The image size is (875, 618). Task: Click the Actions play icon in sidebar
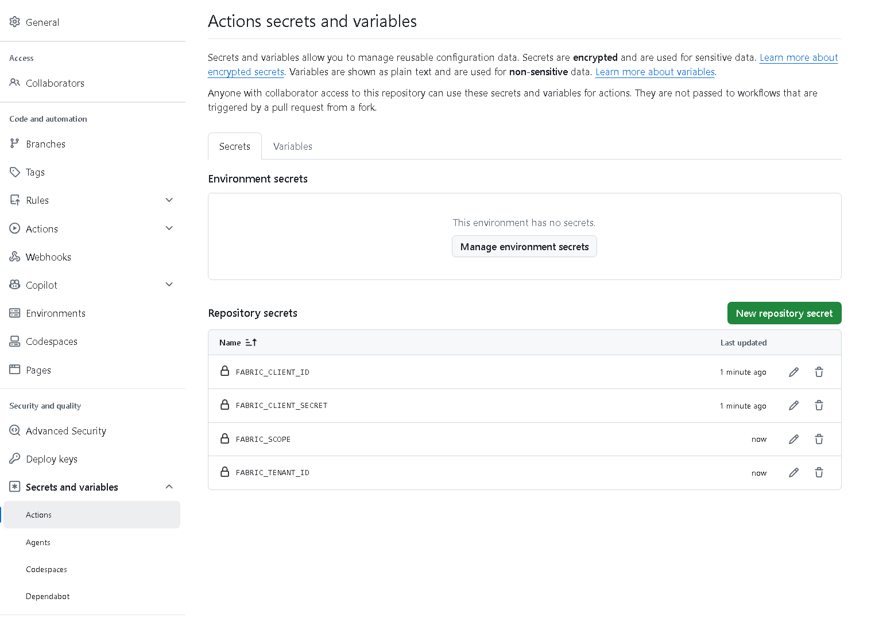click(15, 228)
